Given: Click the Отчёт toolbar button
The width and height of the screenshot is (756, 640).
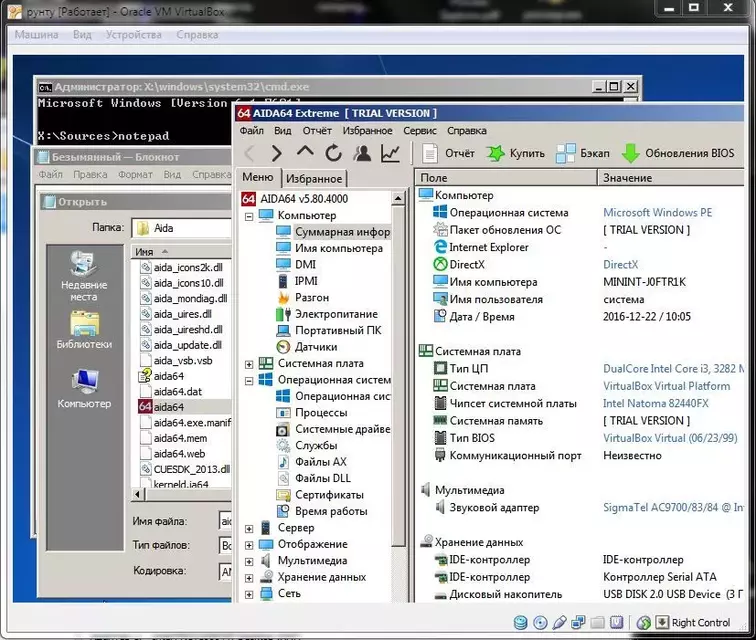Looking at the screenshot, I should [x=448, y=153].
